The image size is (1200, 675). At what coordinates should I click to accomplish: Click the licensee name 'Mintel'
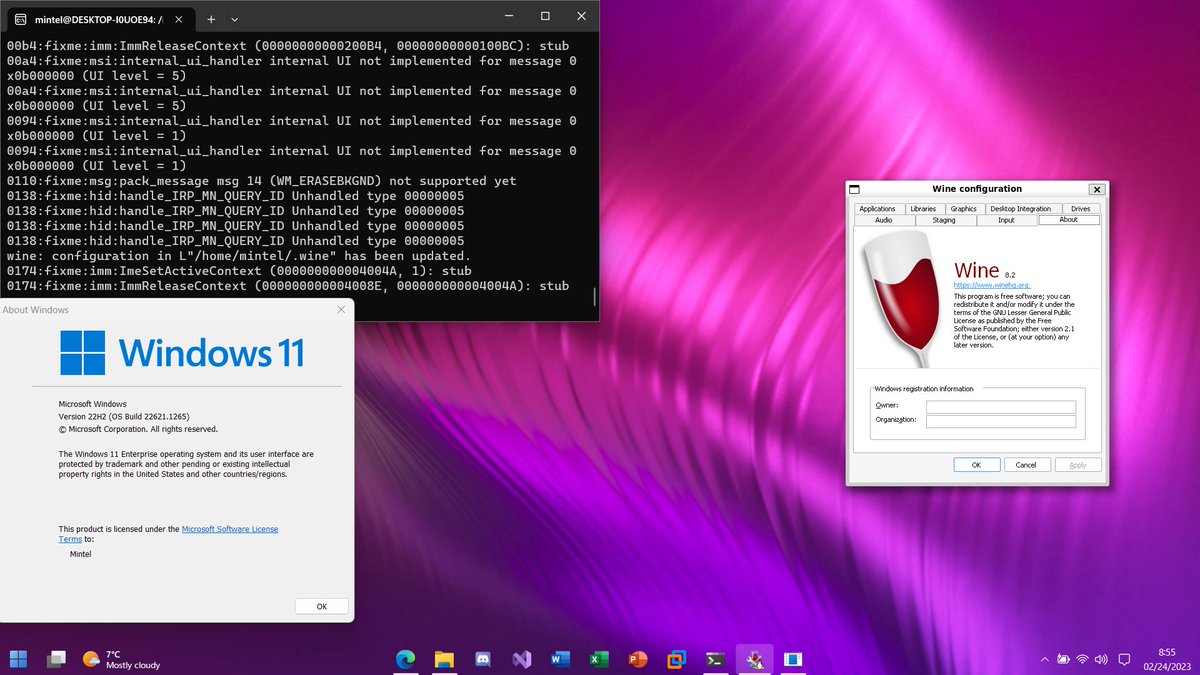coord(80,553)
